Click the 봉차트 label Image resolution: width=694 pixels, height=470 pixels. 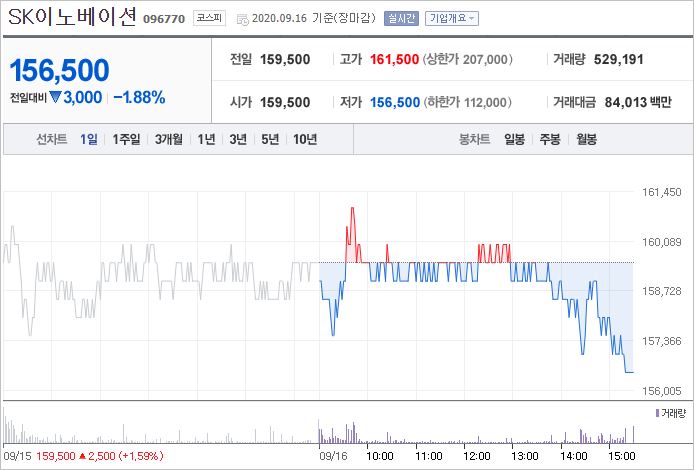click(474, 139)
